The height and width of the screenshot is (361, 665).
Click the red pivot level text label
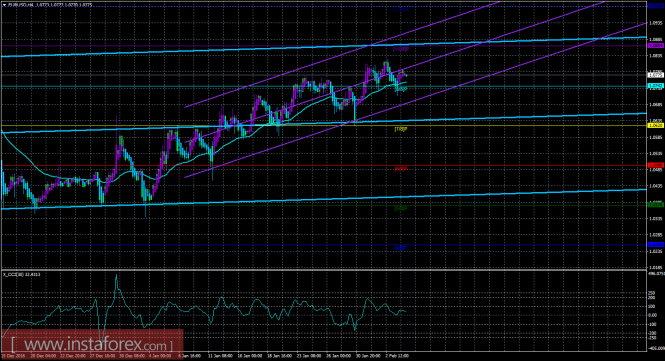click(400, 168)
